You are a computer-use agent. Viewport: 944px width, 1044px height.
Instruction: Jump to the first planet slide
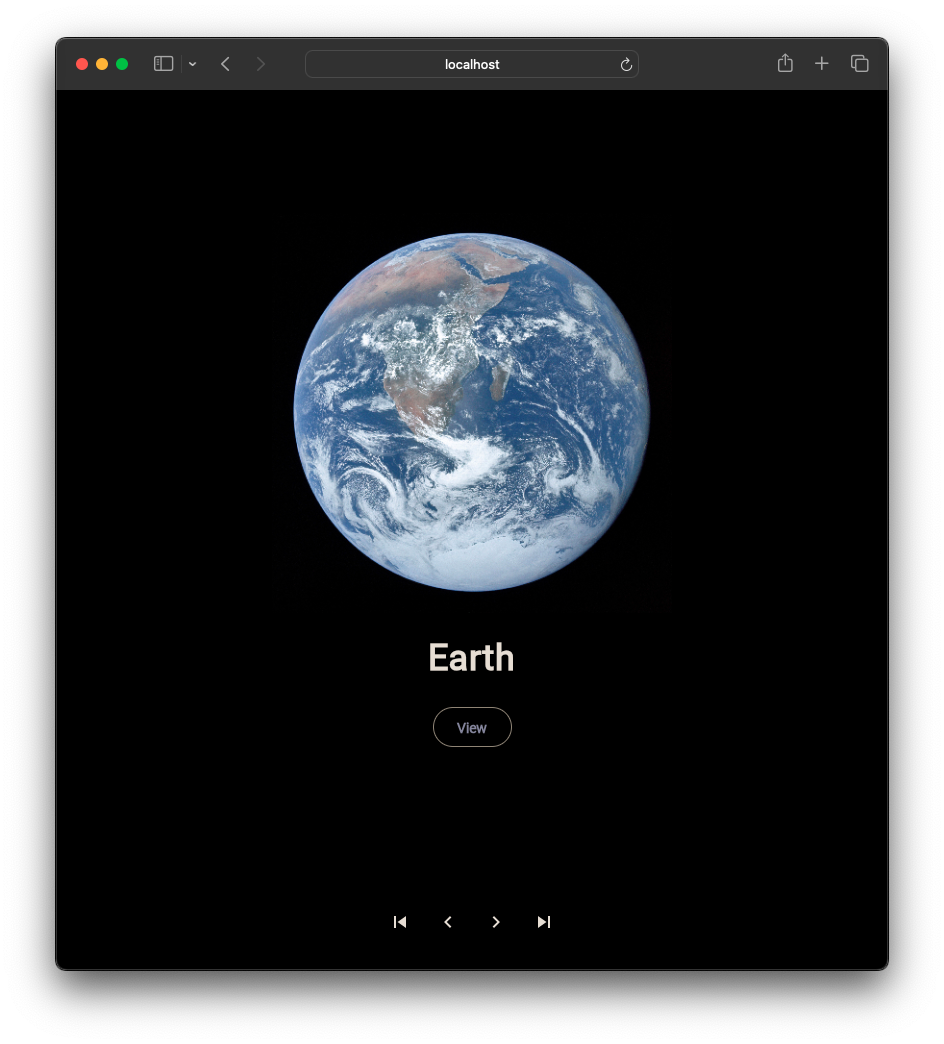click(399, 921)
